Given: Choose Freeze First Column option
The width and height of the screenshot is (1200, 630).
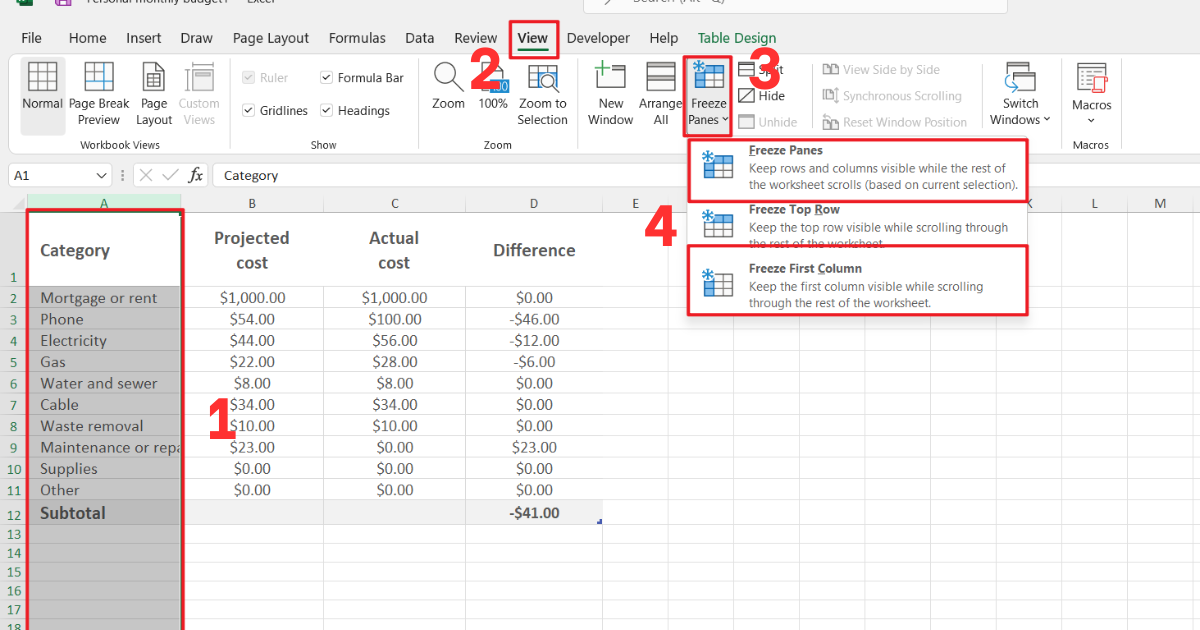Looking at the screenshot, I should [858, 281].
